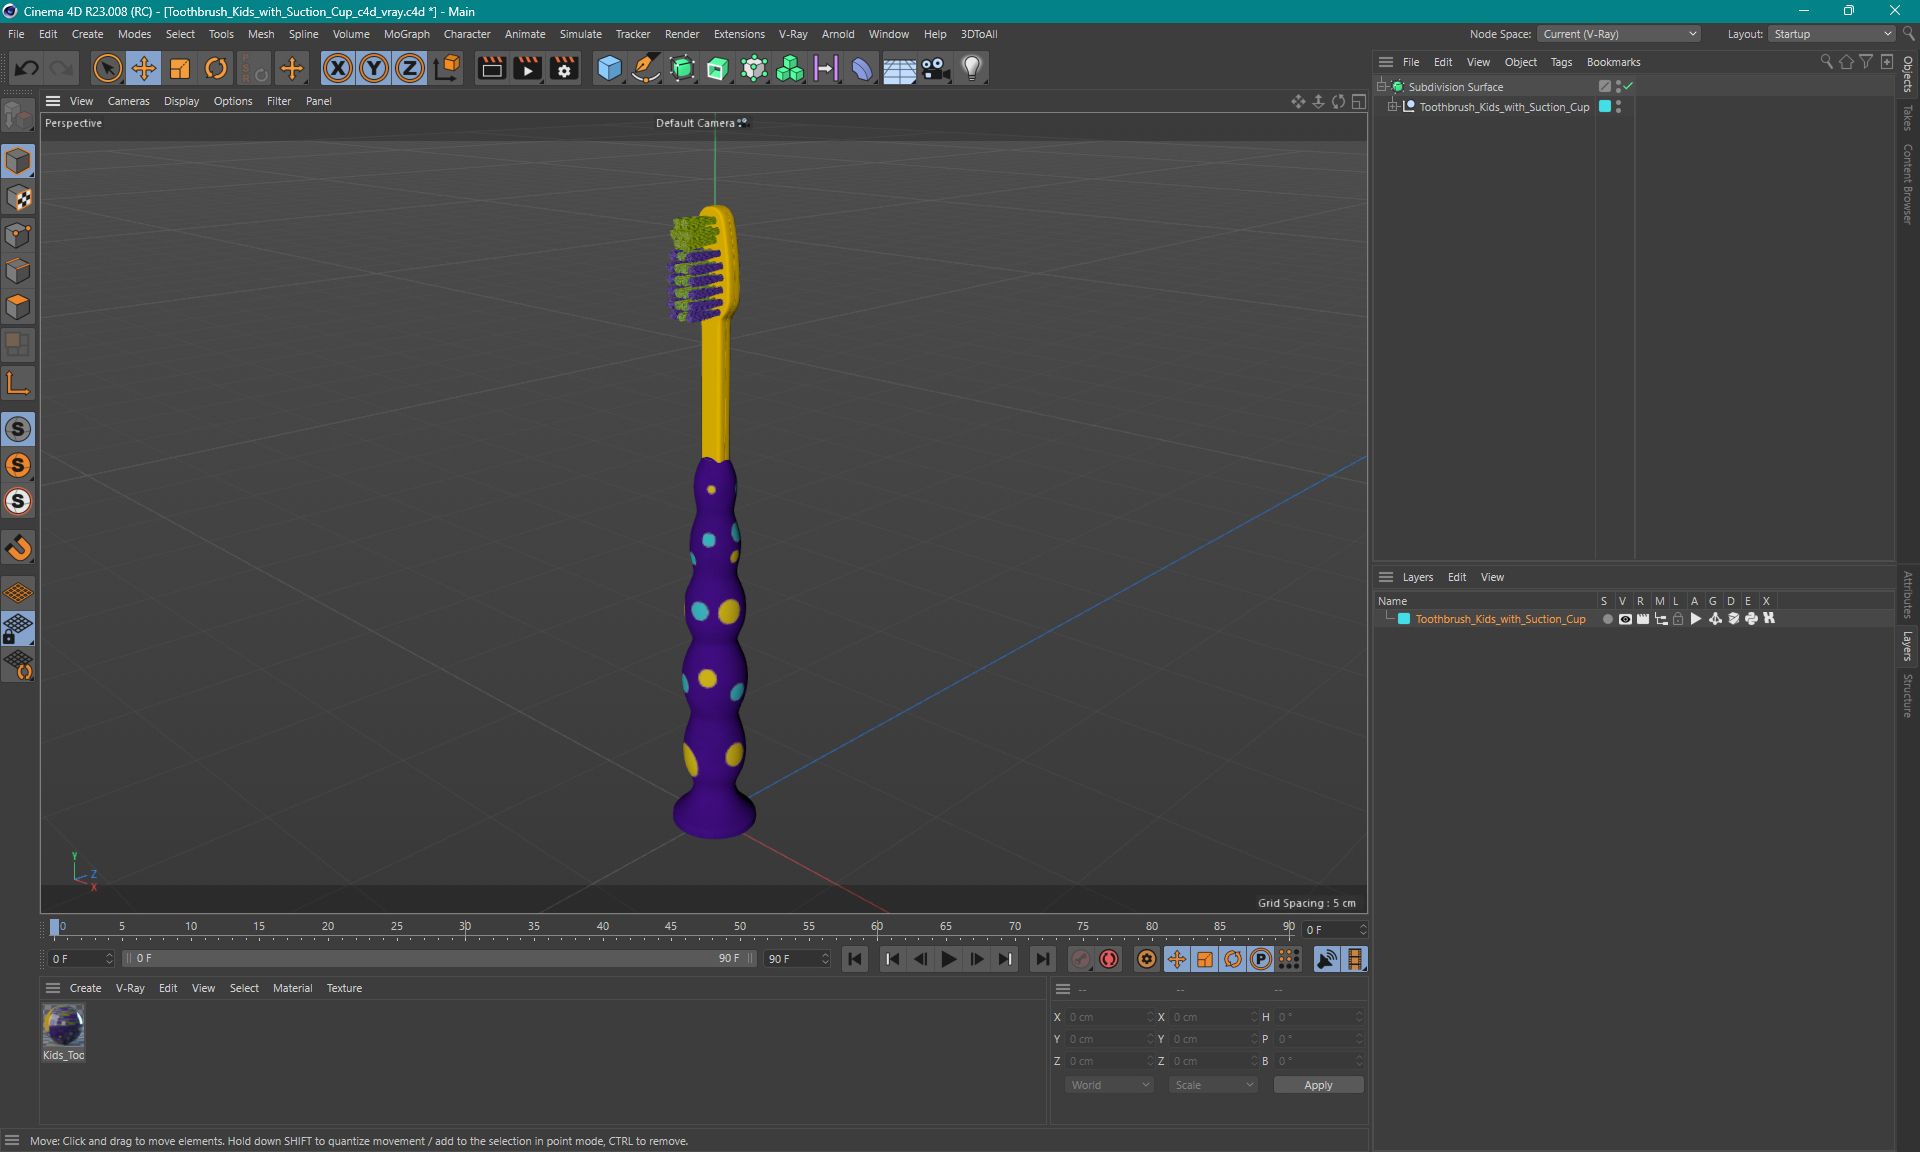
Task: Switch to Texture mode icon
Action: (x=18, y=198)
